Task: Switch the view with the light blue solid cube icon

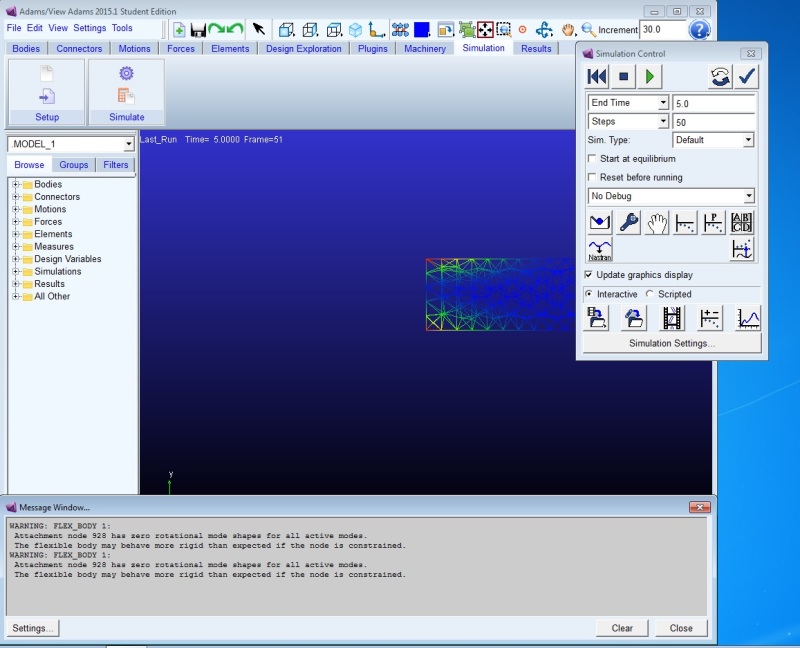Action: (355, 30)
